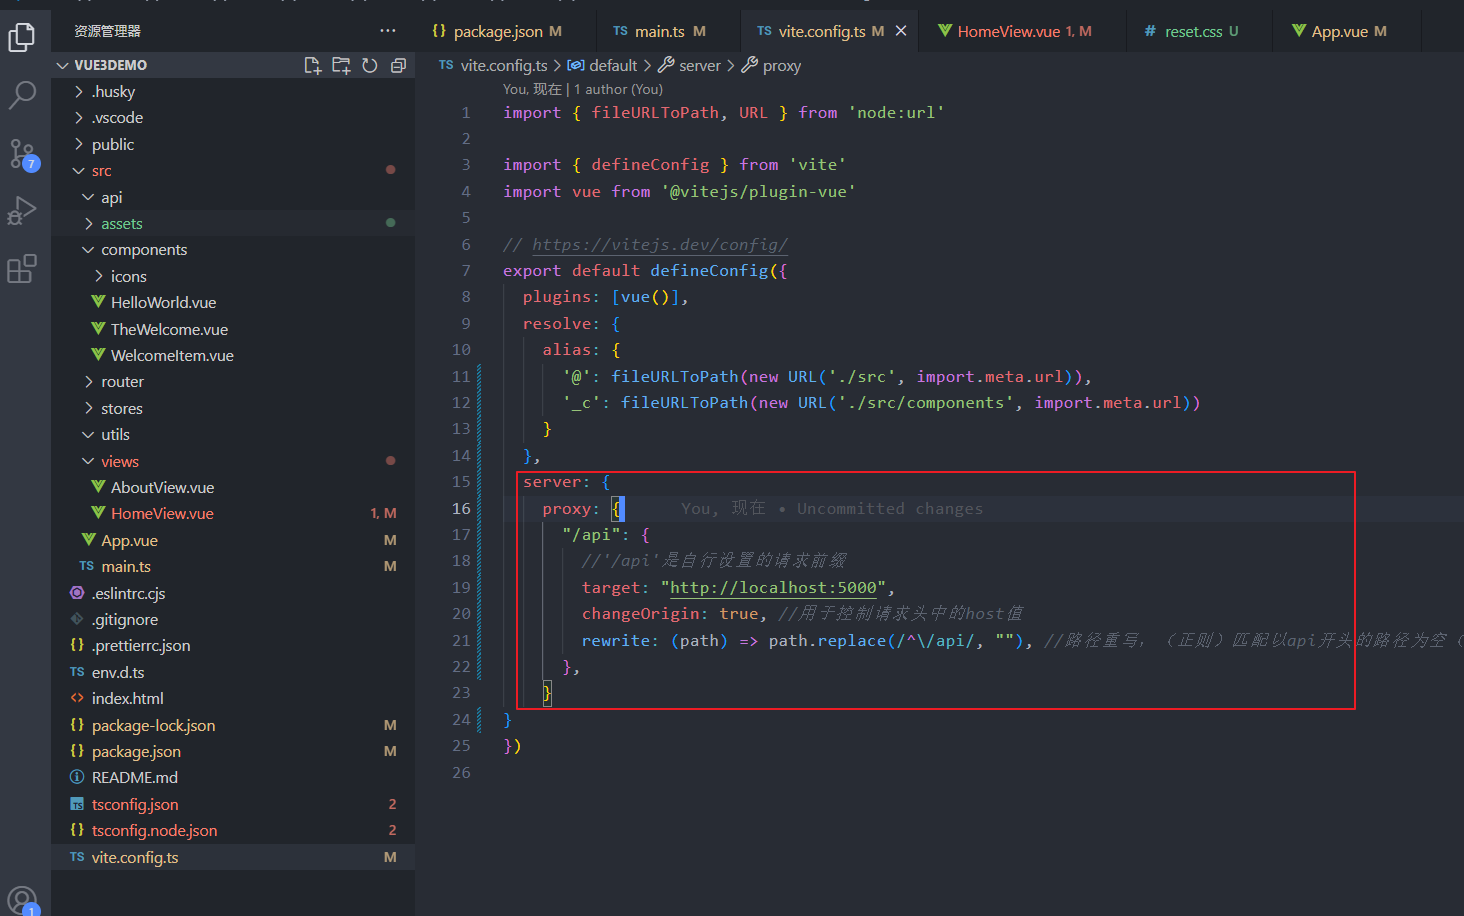This screenshot has width=1464, height=916.
Task: Open the https://vitejs.dev/config/ link in comment
Action: click(x=660, y=244)
